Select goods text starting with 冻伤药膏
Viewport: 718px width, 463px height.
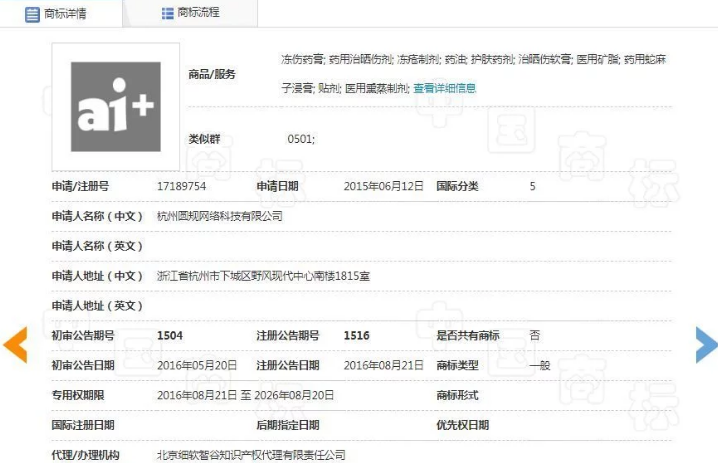(x=473, y=59)
